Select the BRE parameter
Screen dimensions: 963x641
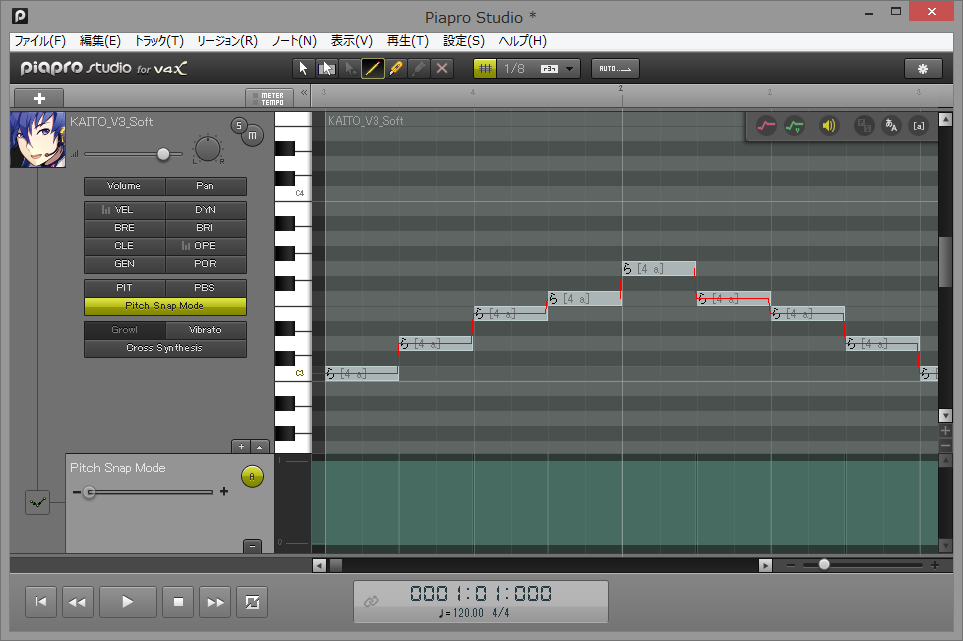coord(125,228)
